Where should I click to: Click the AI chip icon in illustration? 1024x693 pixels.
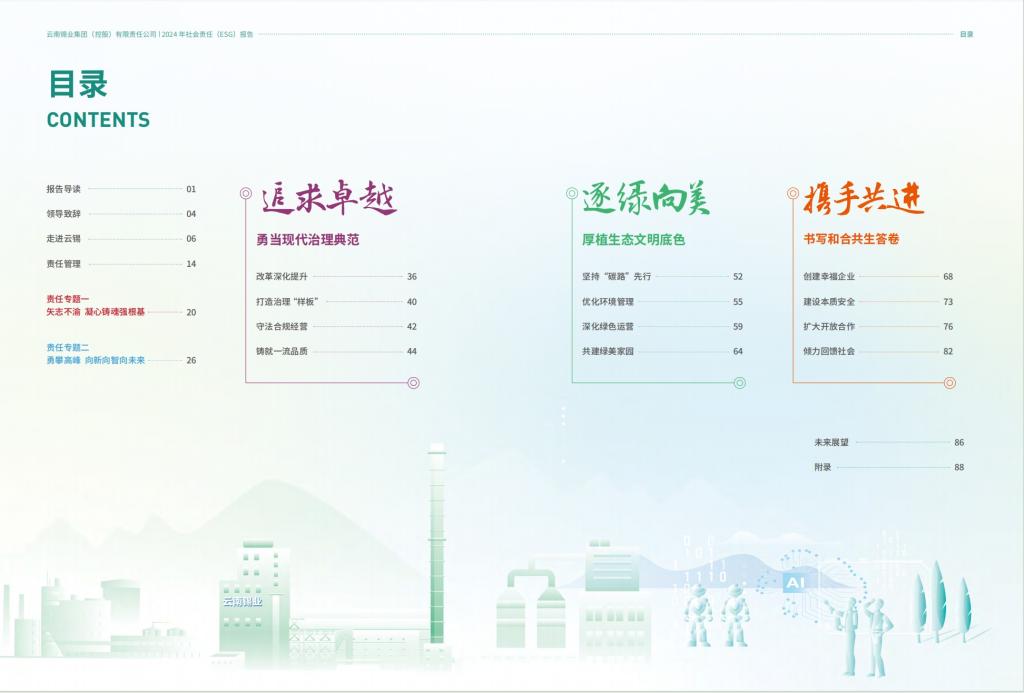click(795, 582)
